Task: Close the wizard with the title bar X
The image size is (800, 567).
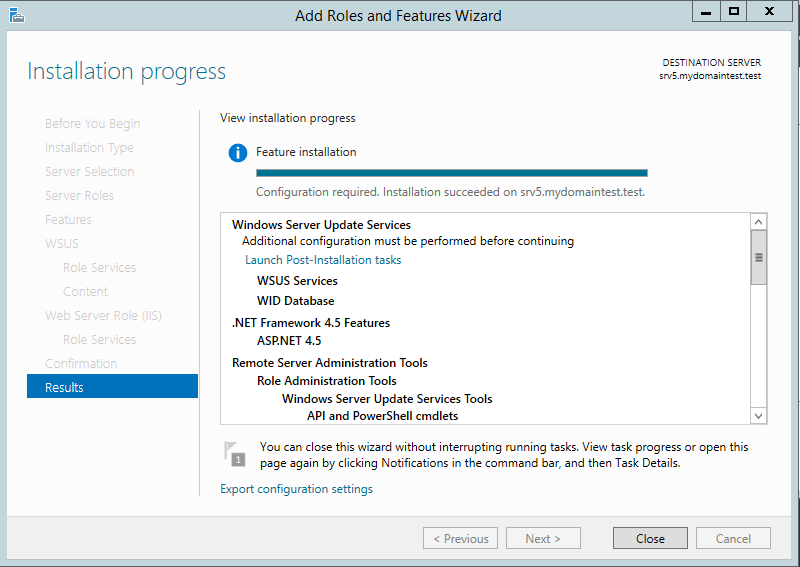Action: pos(769,12)
